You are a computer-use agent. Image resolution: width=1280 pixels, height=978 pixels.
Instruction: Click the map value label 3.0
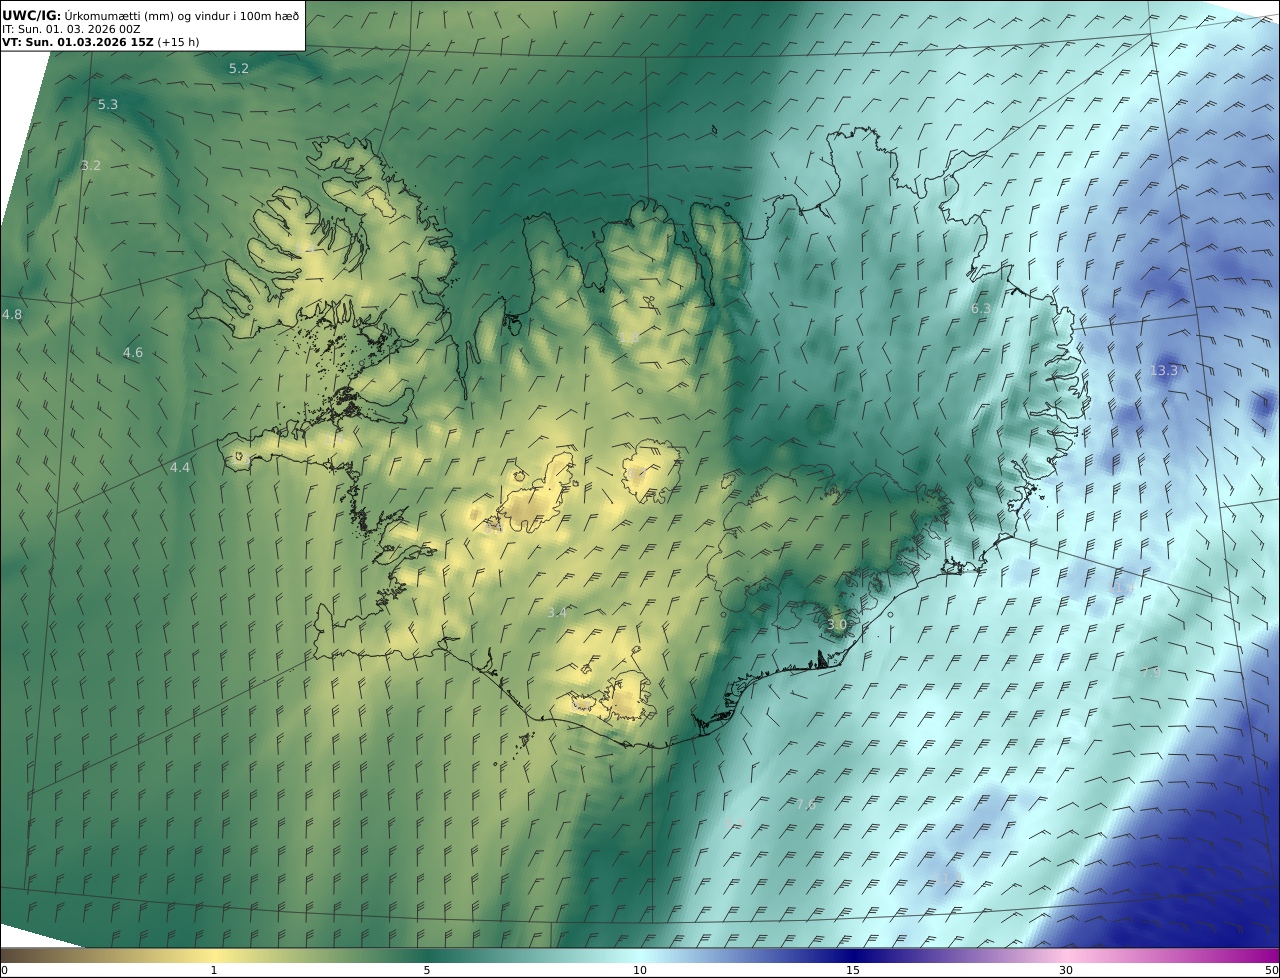[x=837, y=625]
